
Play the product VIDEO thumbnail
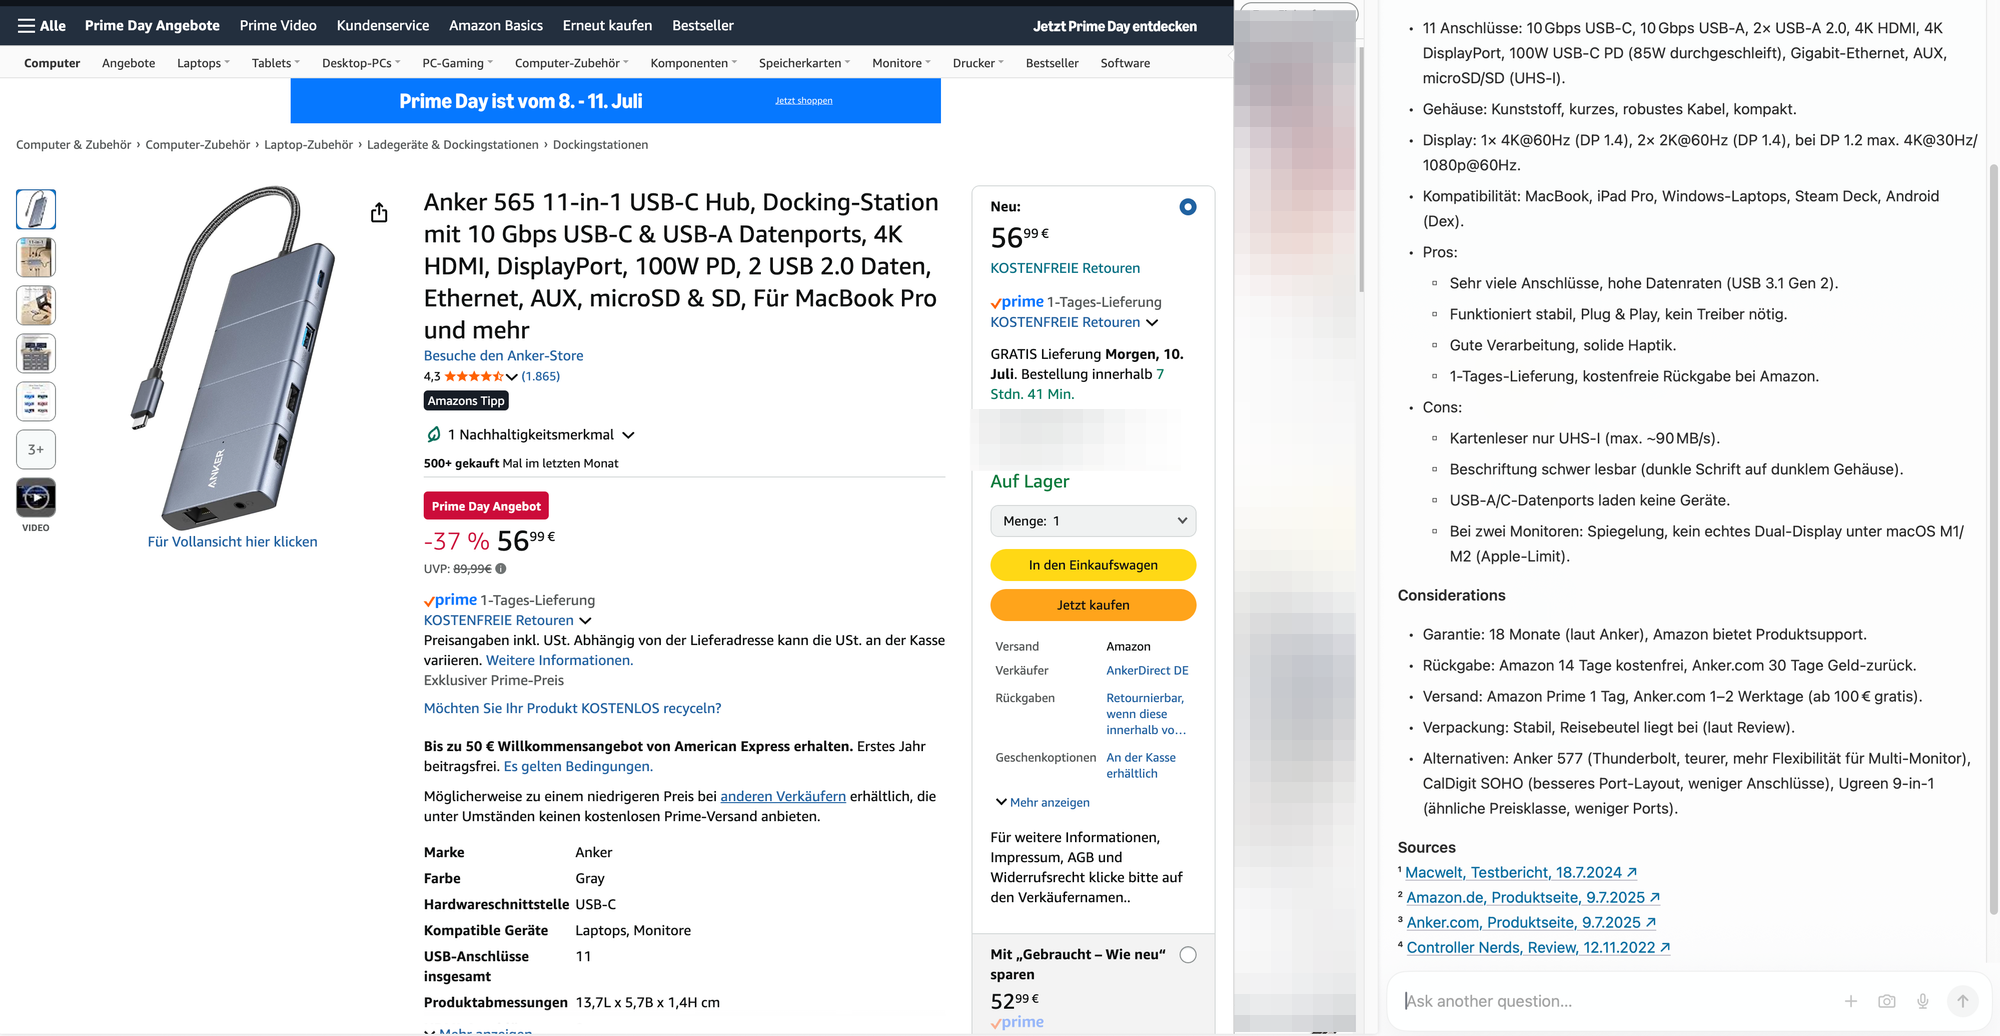click(36, 497)
